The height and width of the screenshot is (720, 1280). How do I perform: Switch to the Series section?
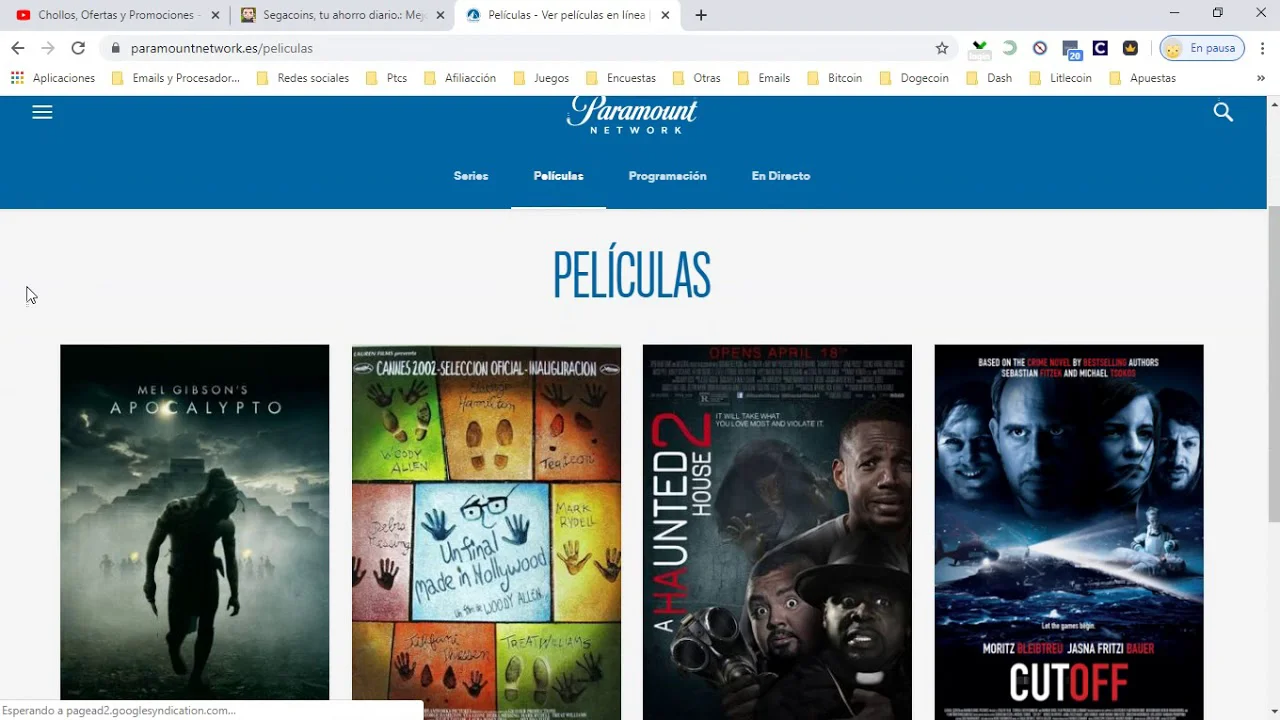(x=470, y=176)
